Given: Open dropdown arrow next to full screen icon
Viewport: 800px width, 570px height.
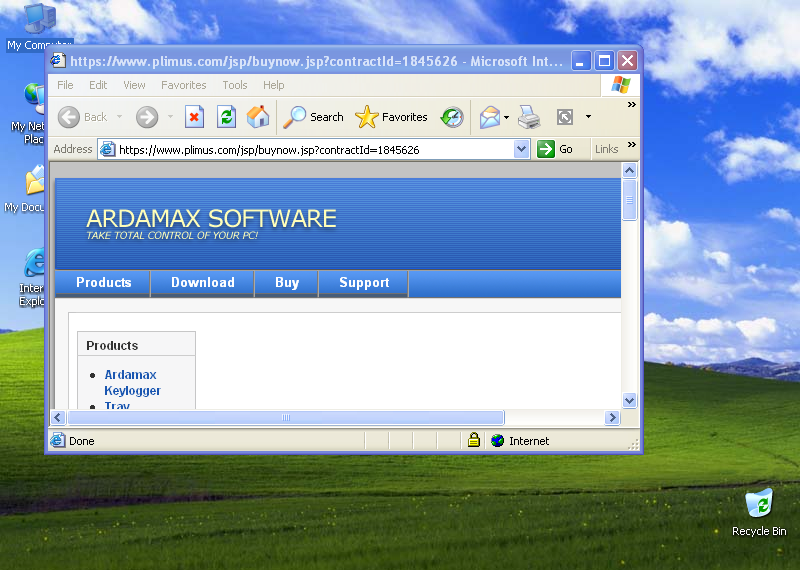Looking at the screenshot, I should click(x=588, y=117).
